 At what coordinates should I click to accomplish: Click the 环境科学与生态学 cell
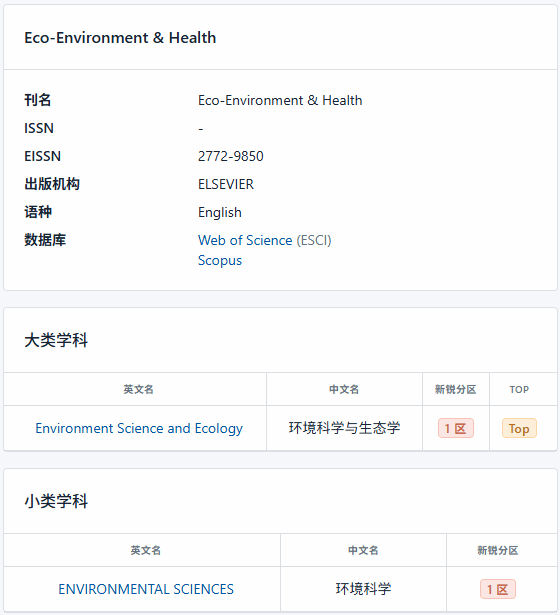pos(344,428)
